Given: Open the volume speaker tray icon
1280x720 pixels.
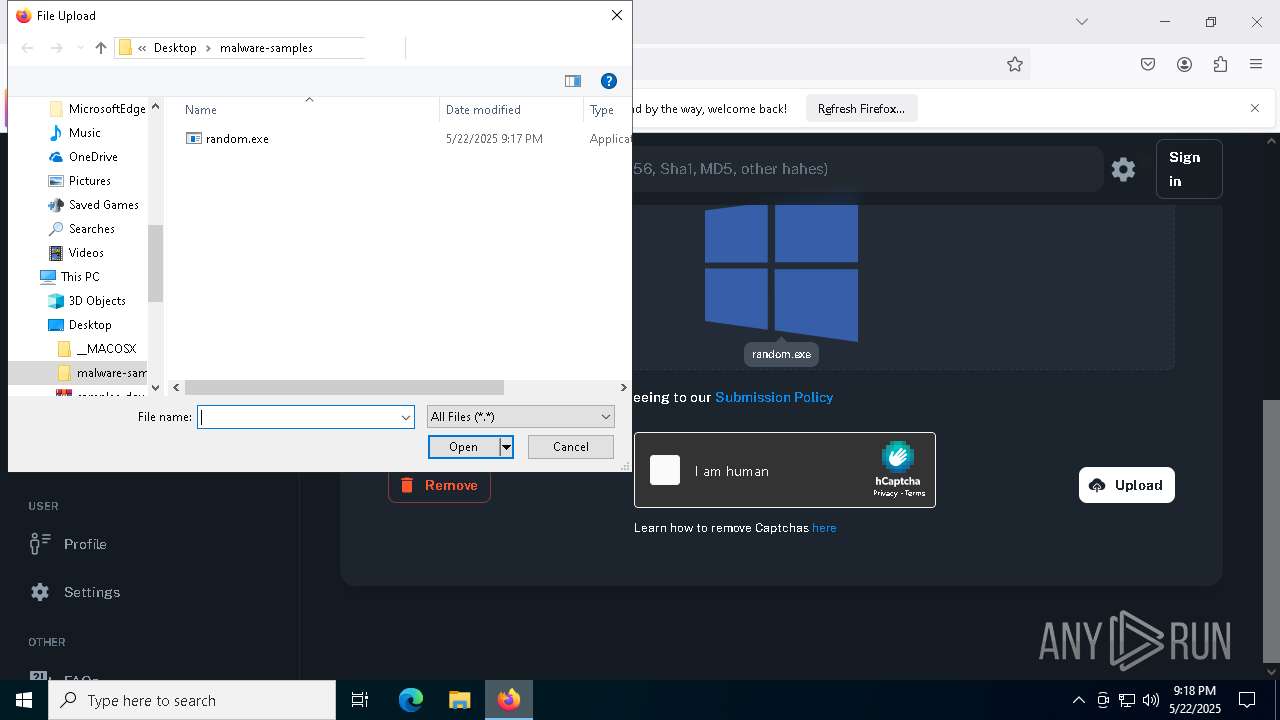Looking at the screenshot, I should click(1150, 700).
